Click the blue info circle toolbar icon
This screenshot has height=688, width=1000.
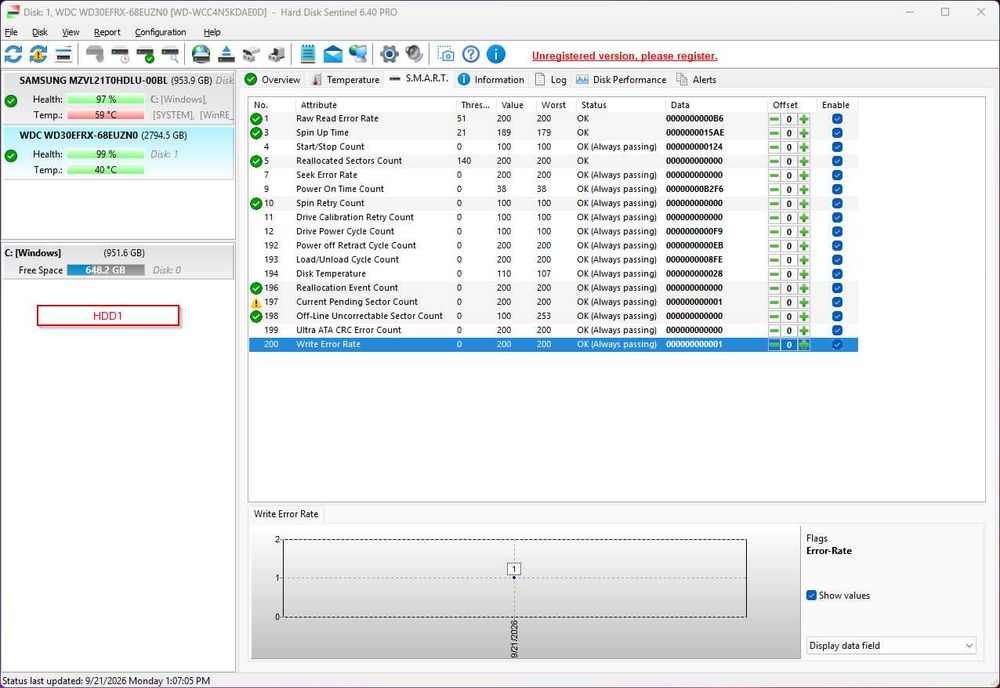[496, 54]
